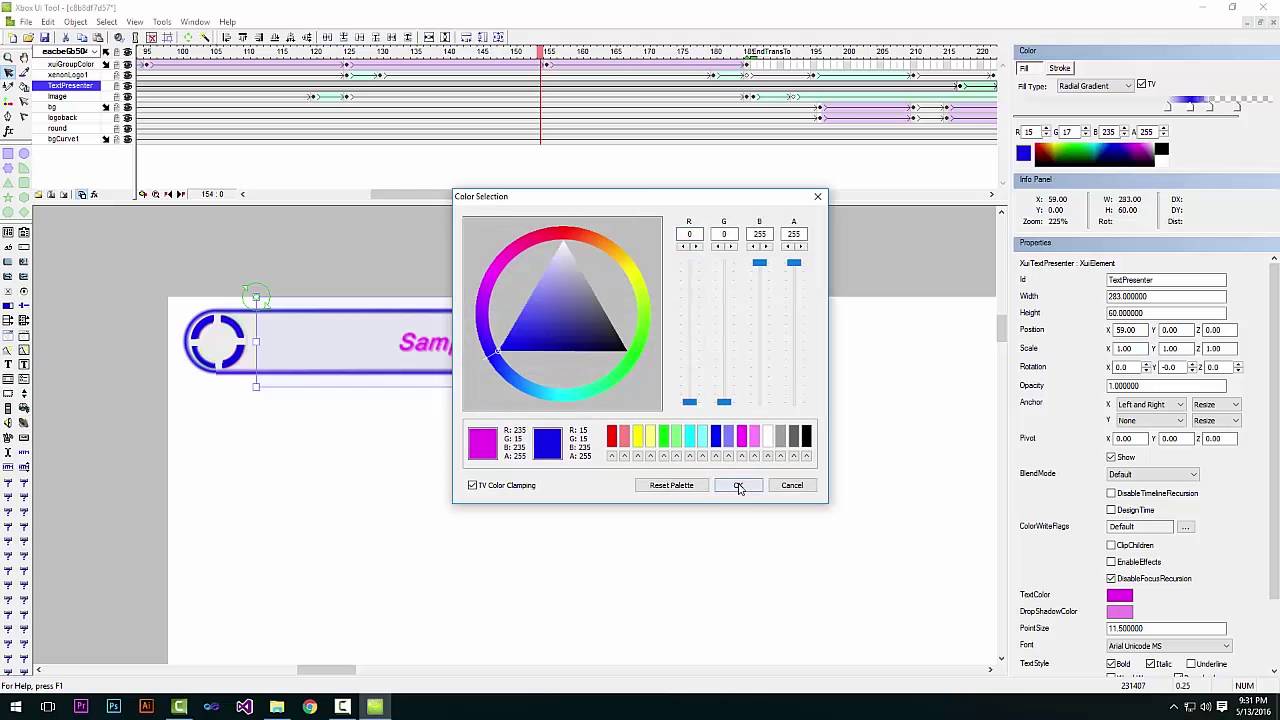Expand the bgCurve1 layer arrow
Image resolution: width=1280 pixels, height=720 pixels.
pyautogui.click(x=106, y=139)
